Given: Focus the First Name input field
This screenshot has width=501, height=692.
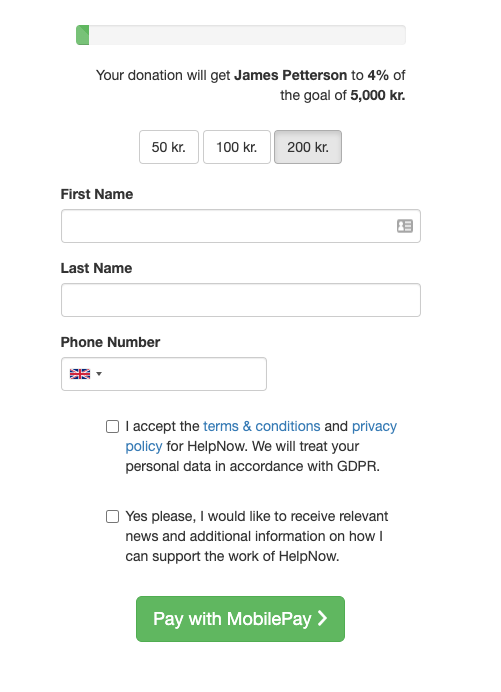Looking at the screenshot, I should click(x=241, y=226).
